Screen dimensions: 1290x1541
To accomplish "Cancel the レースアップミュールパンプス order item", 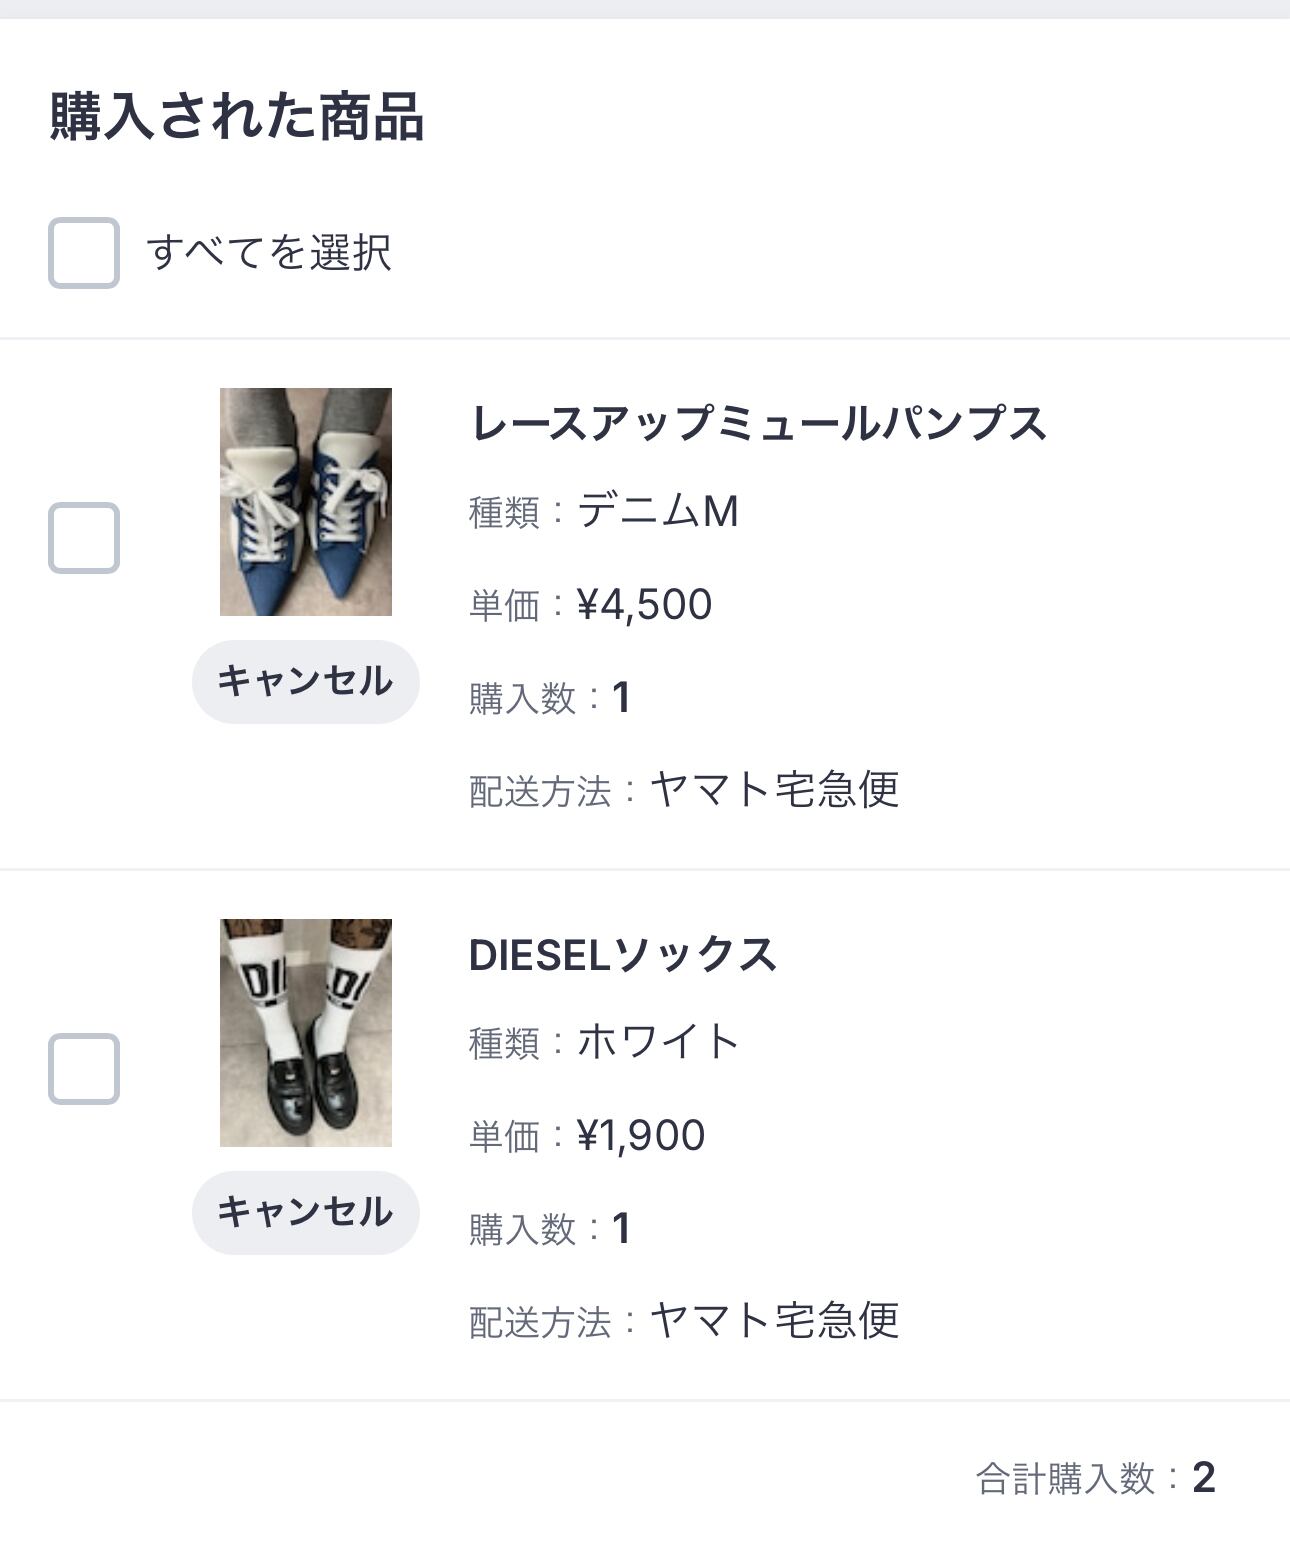I will tap(305, 681).
